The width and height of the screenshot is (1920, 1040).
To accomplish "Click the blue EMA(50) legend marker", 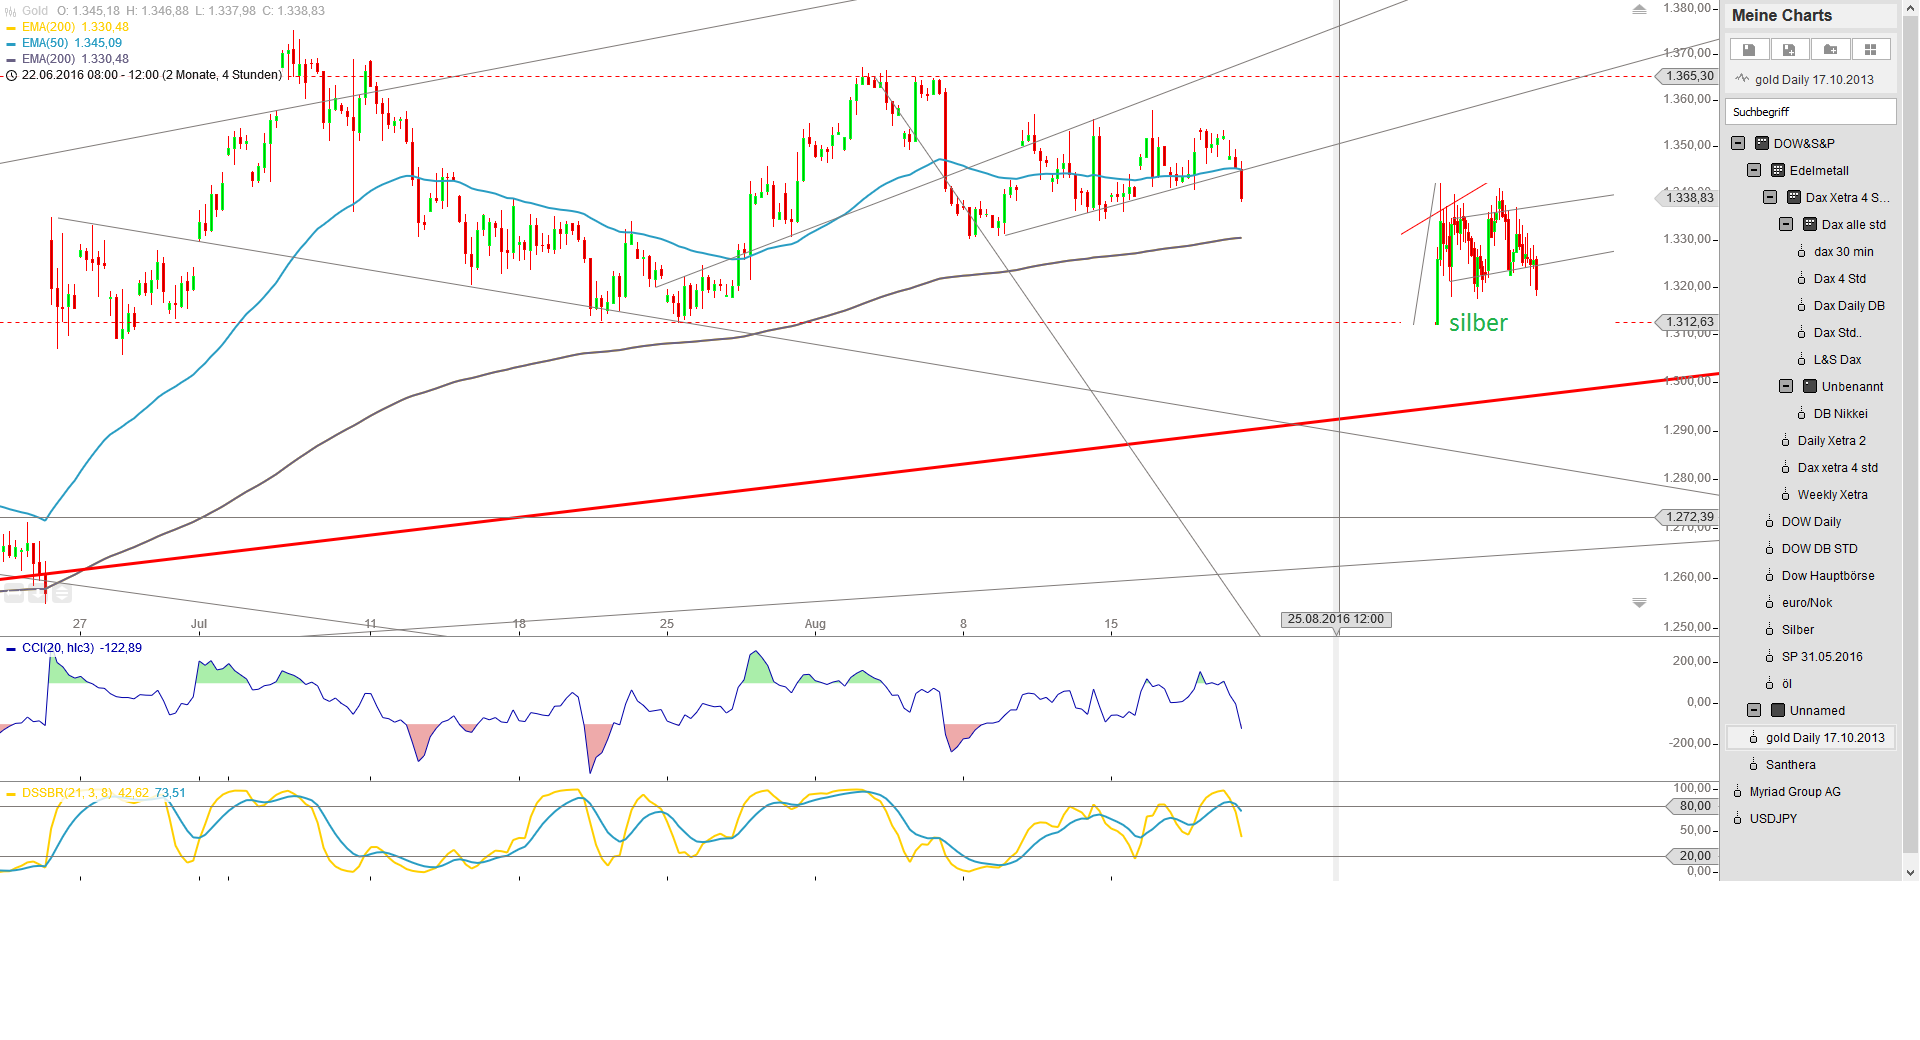I will [x=11, y=44].
